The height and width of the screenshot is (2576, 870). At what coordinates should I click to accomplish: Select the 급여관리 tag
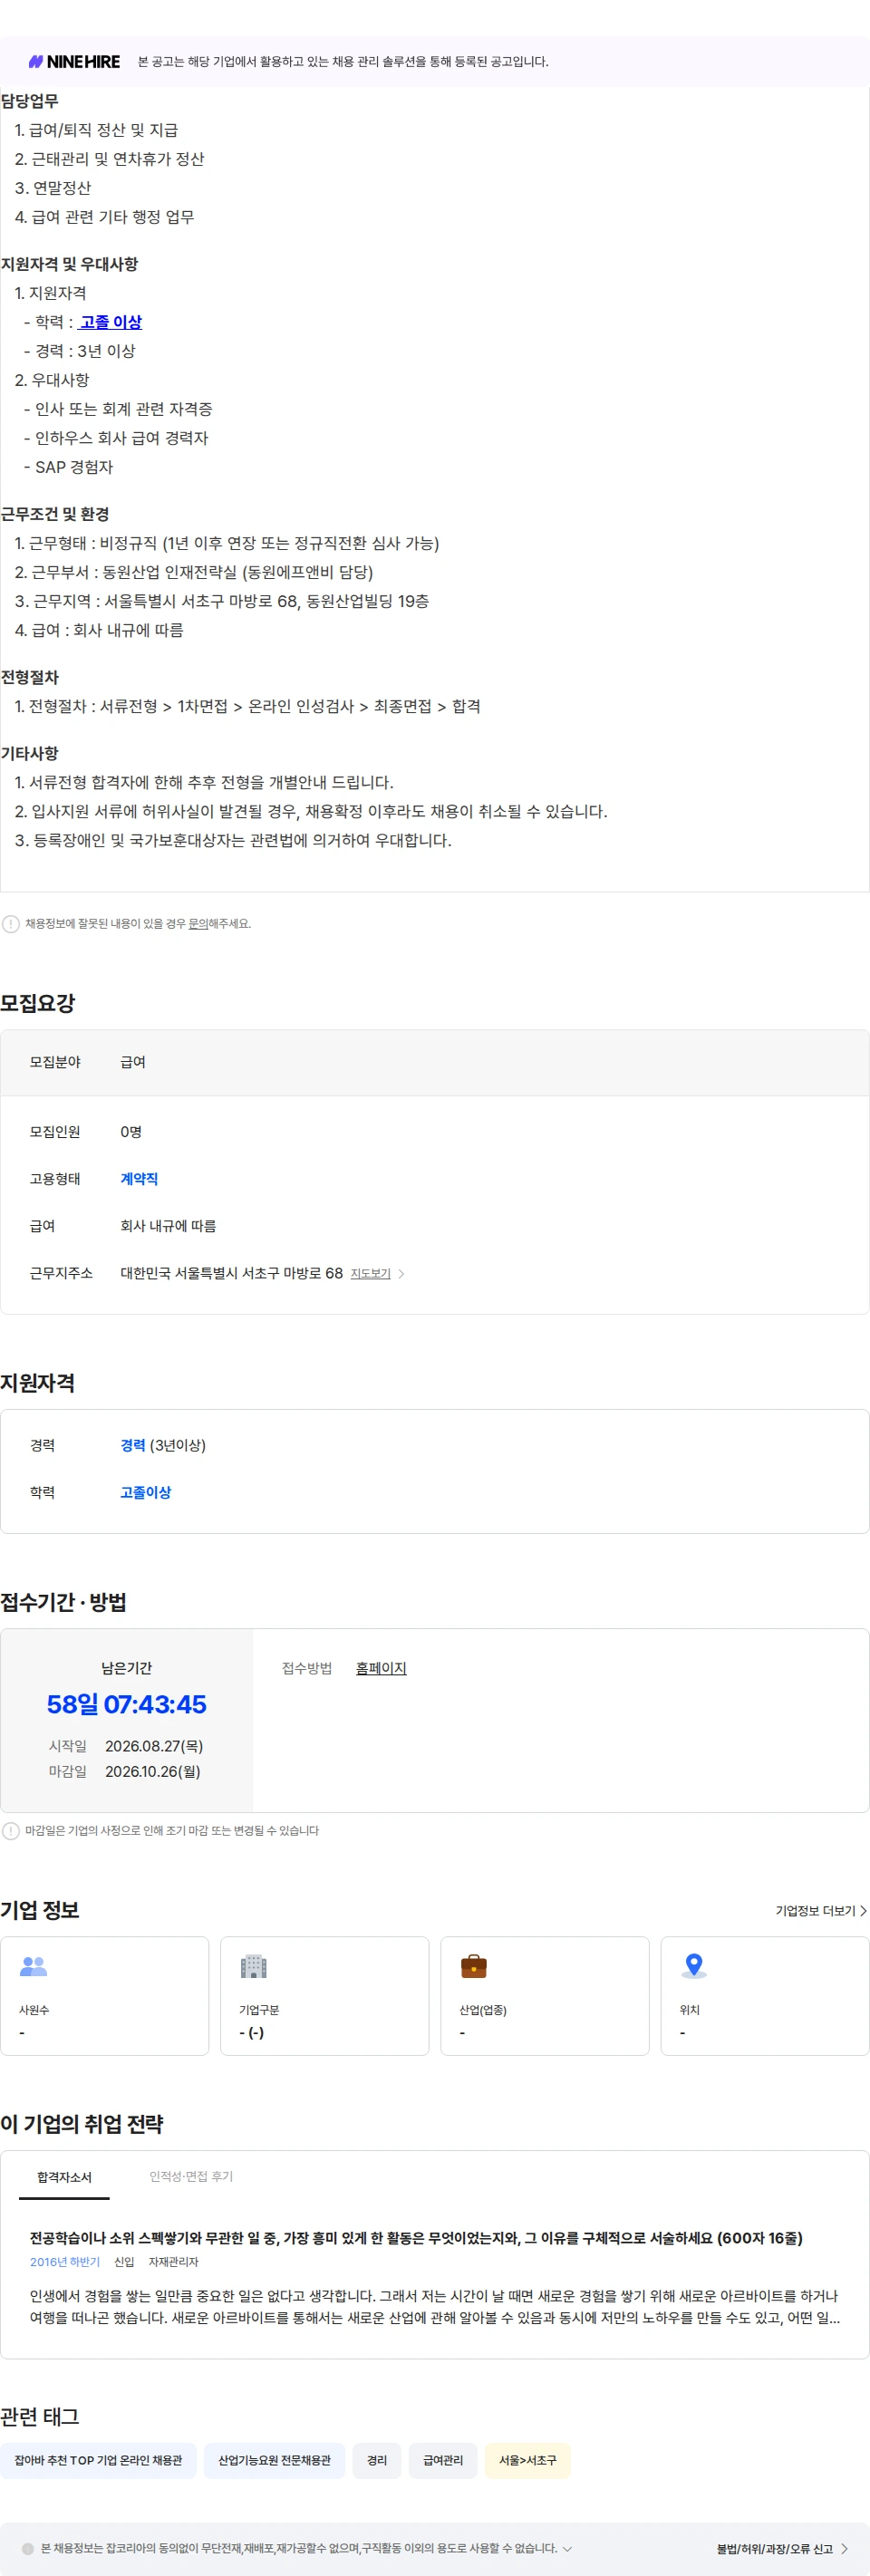point(443,2460)
